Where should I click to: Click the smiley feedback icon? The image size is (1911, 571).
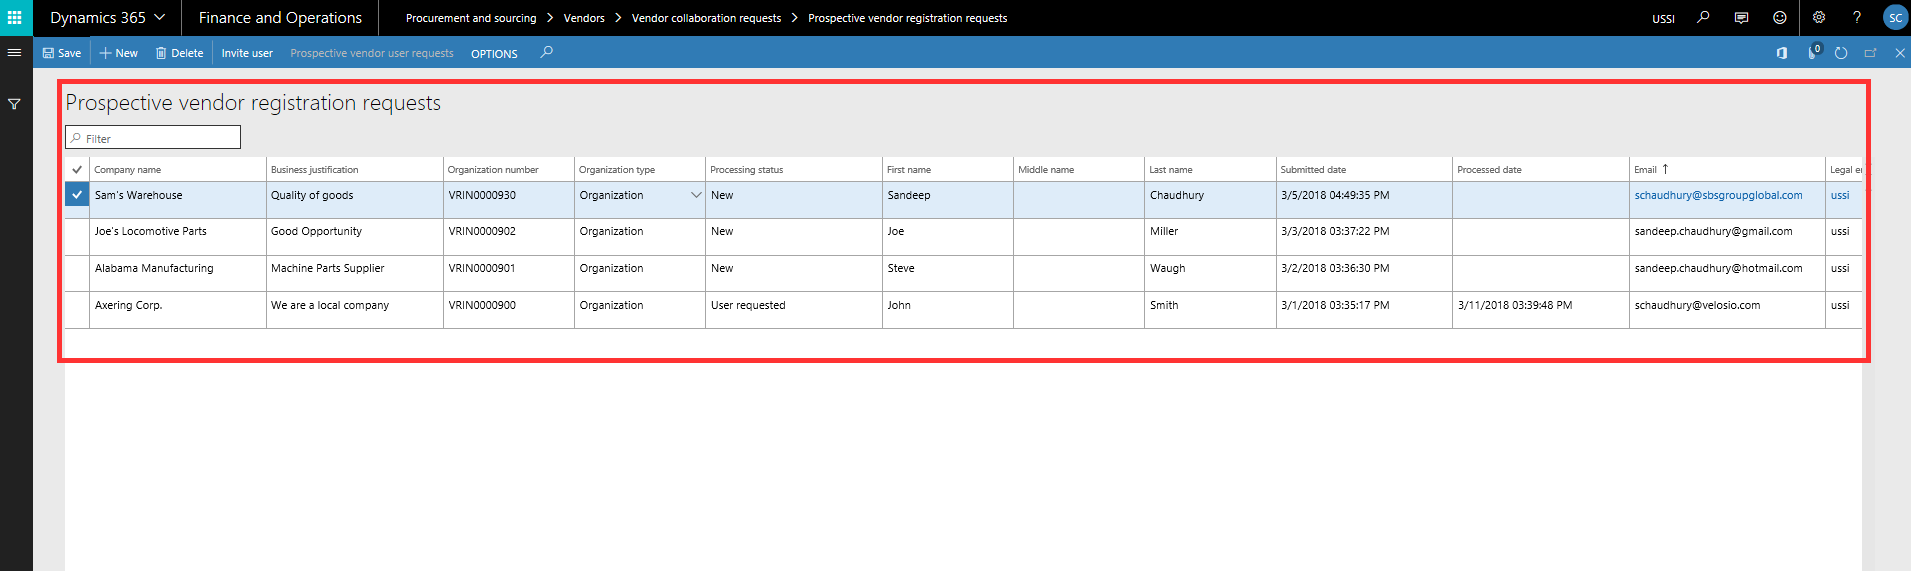click(1779, 18)
